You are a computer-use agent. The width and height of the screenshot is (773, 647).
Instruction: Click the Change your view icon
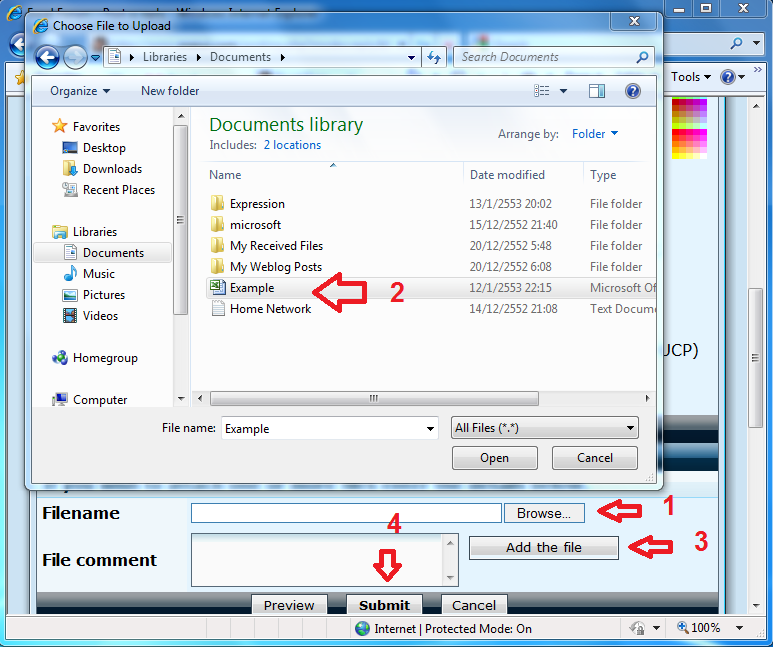click(542, 91)
